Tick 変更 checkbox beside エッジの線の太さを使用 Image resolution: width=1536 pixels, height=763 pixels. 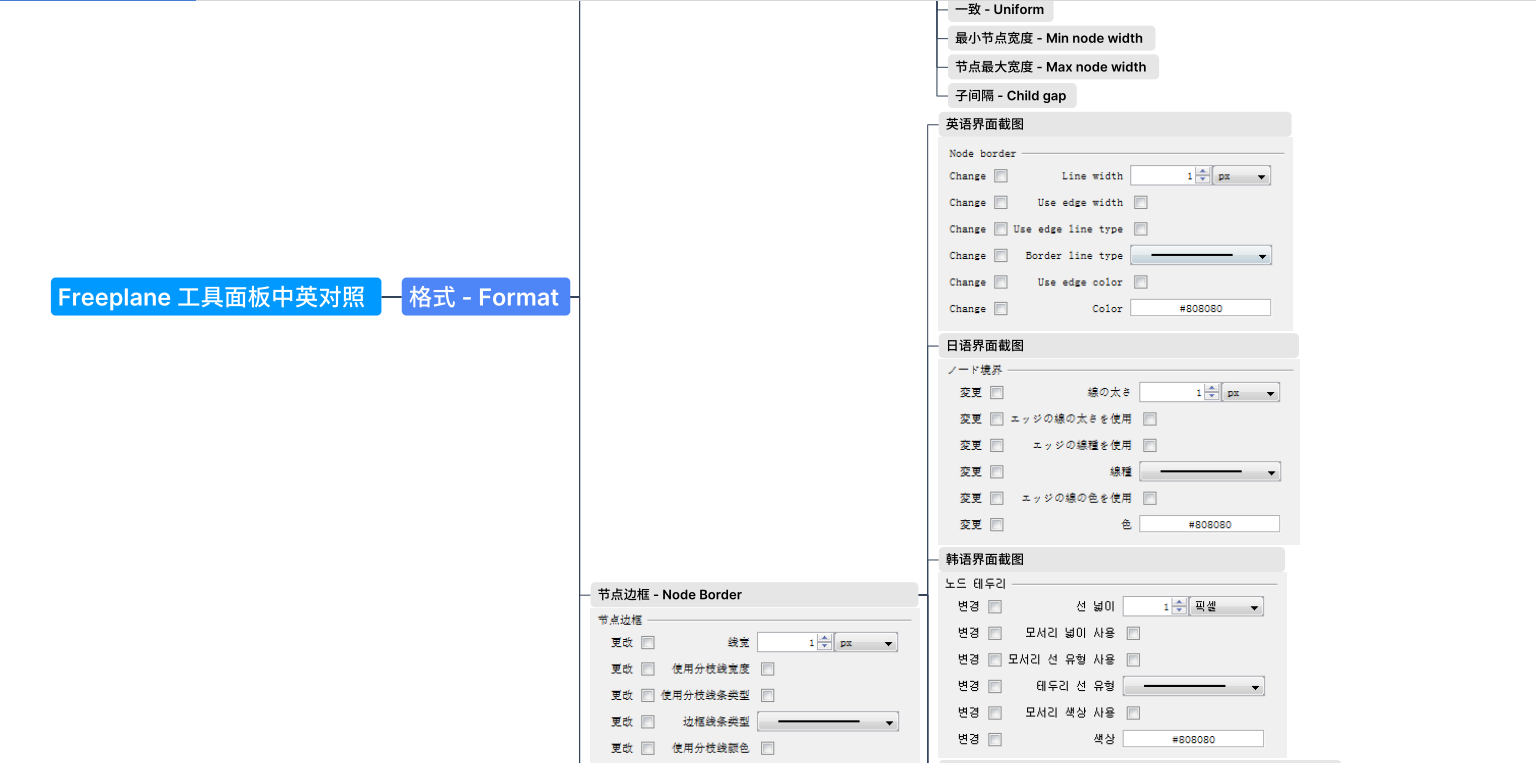997,419
